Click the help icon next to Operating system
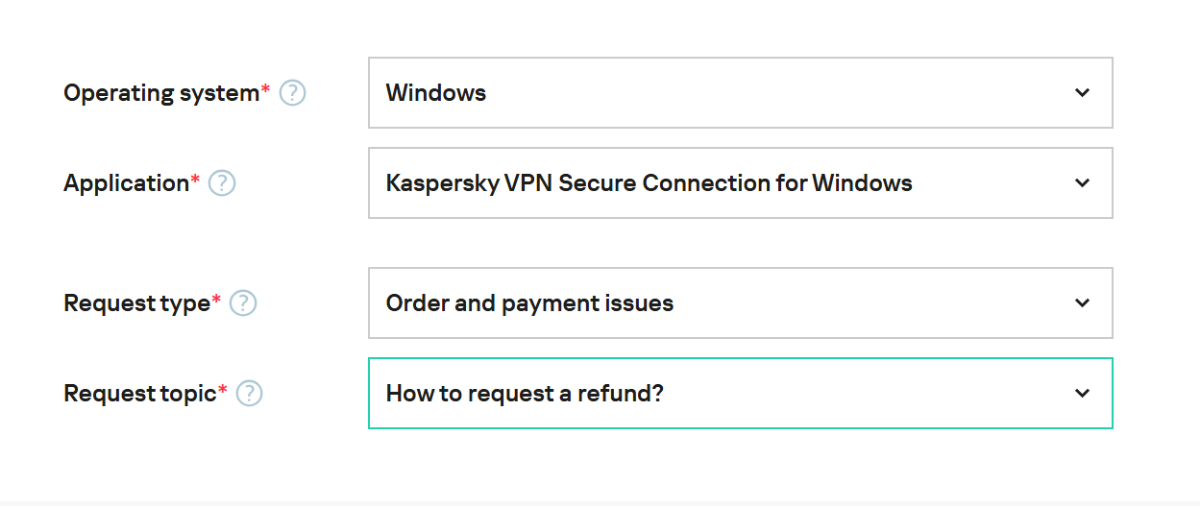Image resolution: width=1200 pixels, height=506 pixels. [x=292, y=93]
